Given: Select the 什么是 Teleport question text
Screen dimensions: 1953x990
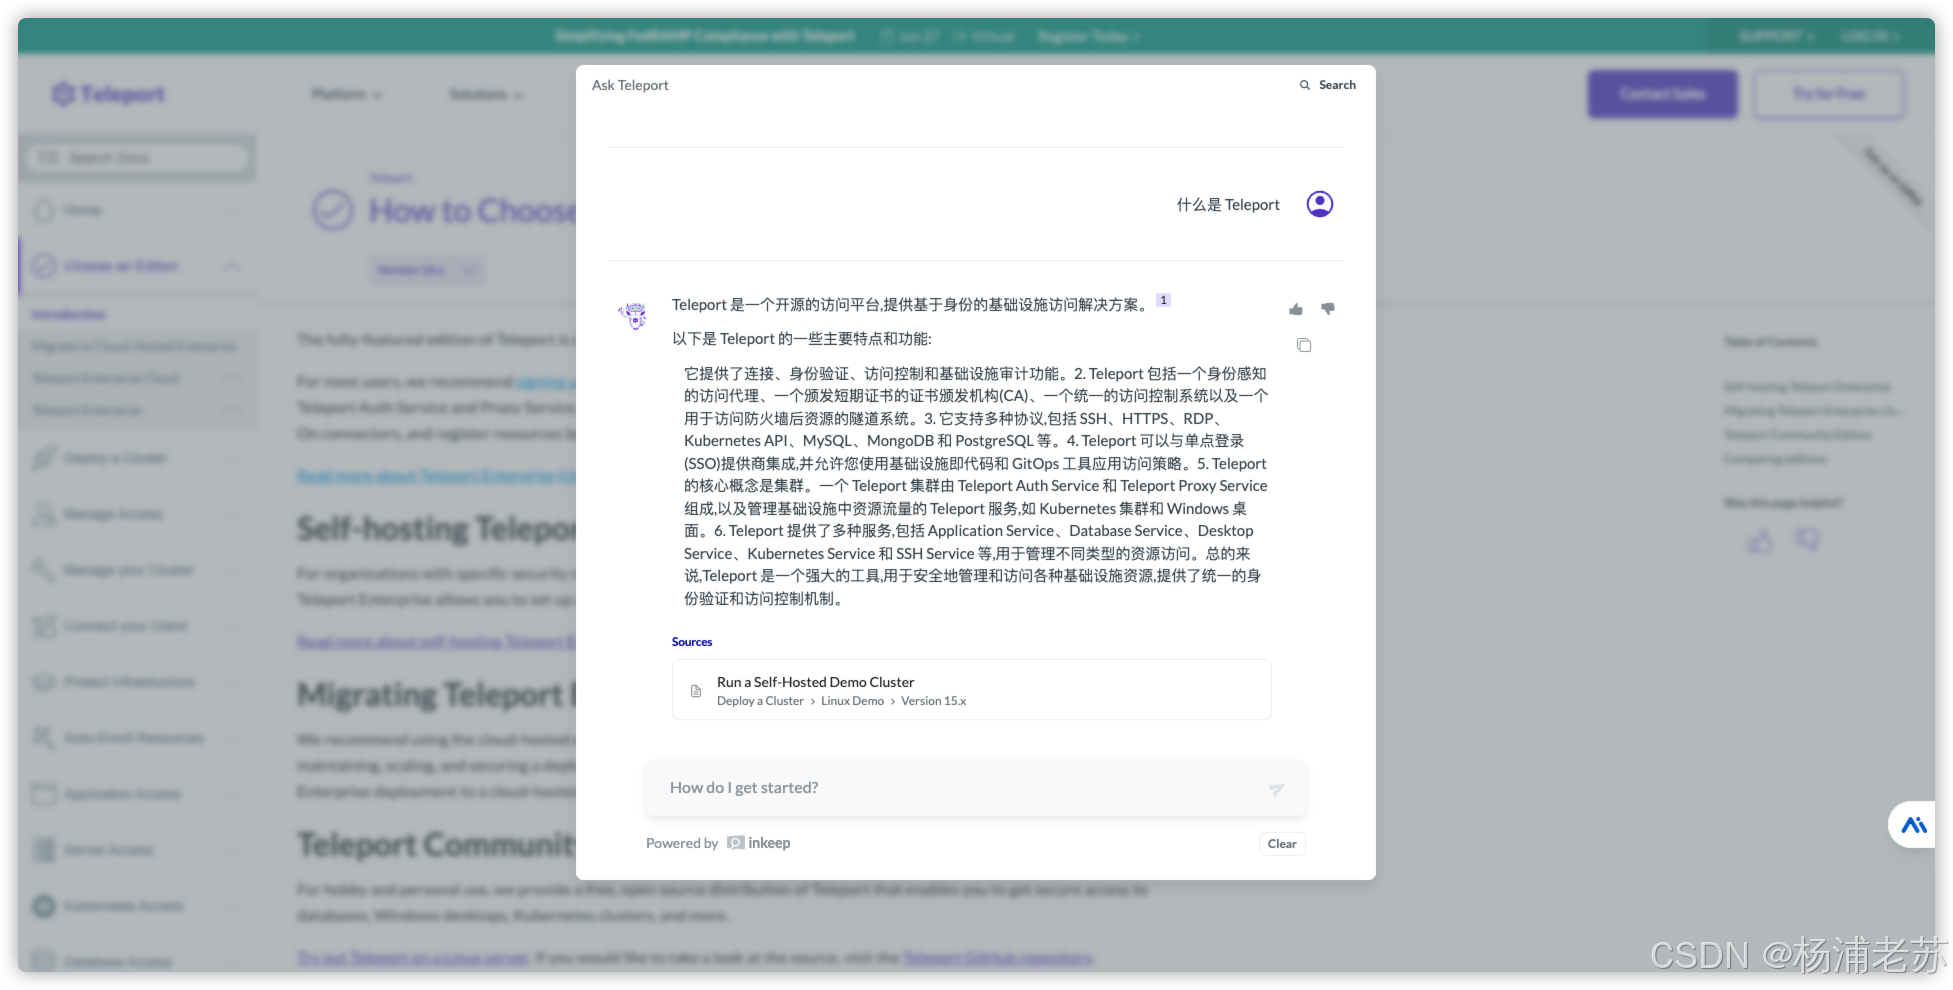Looking at the screenshot, I should pos(1228,204).
